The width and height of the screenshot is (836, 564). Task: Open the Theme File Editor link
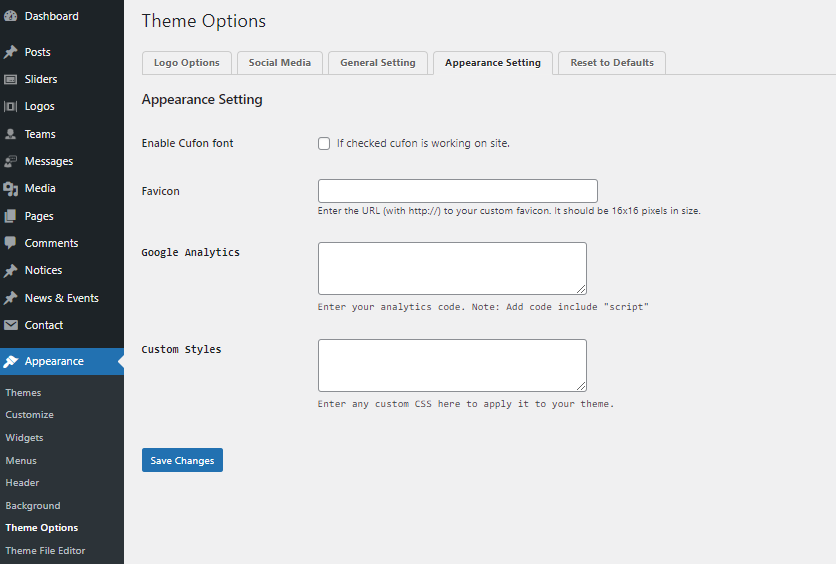tap(45, 551)
